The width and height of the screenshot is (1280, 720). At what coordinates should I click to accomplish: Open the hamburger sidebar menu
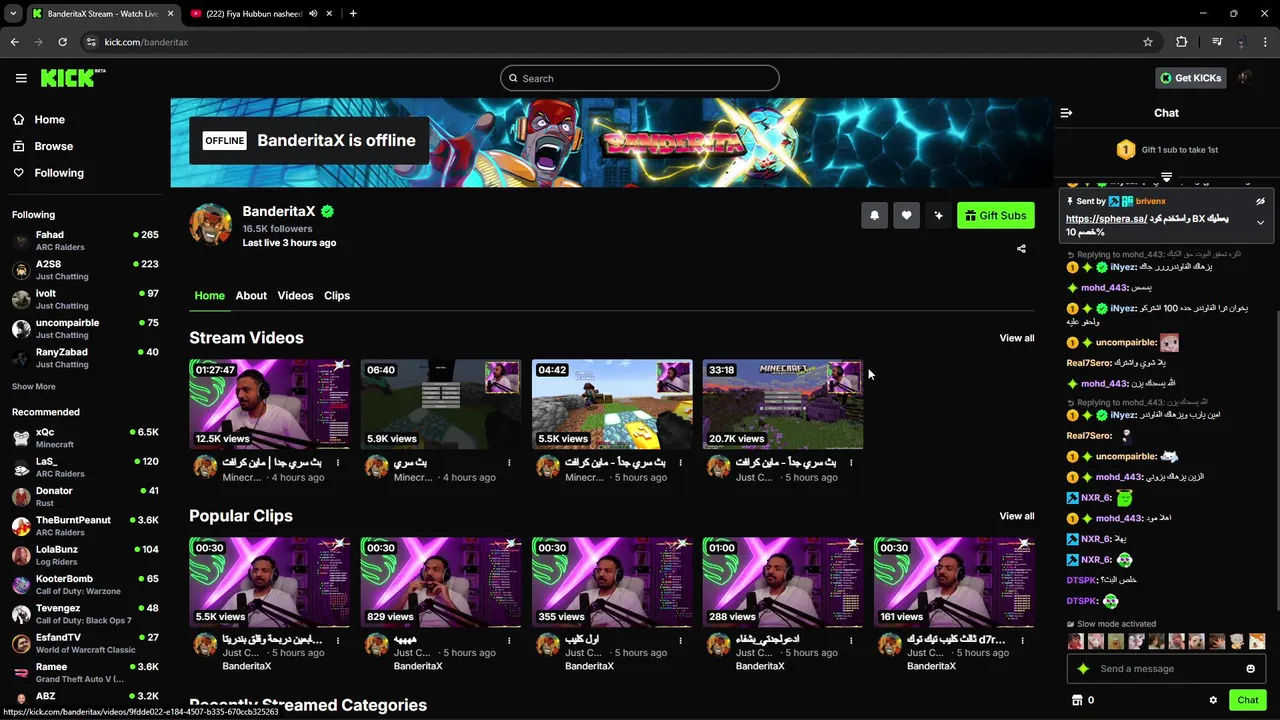[21, 78]
